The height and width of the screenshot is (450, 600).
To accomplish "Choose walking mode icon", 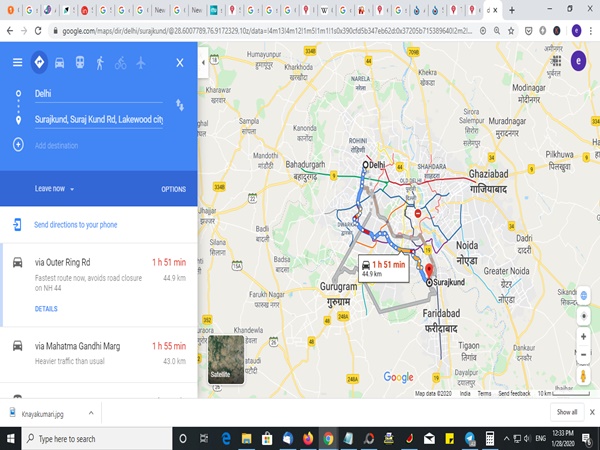I will [100, 63].
